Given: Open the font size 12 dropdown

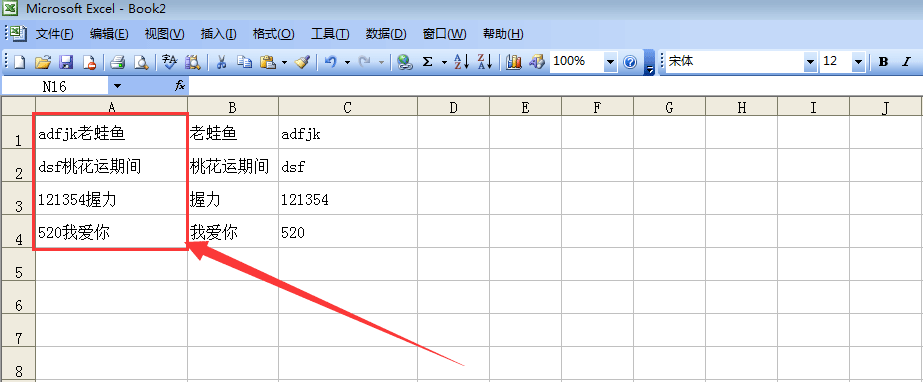Looking at the screenshot, I should point(858,62).
